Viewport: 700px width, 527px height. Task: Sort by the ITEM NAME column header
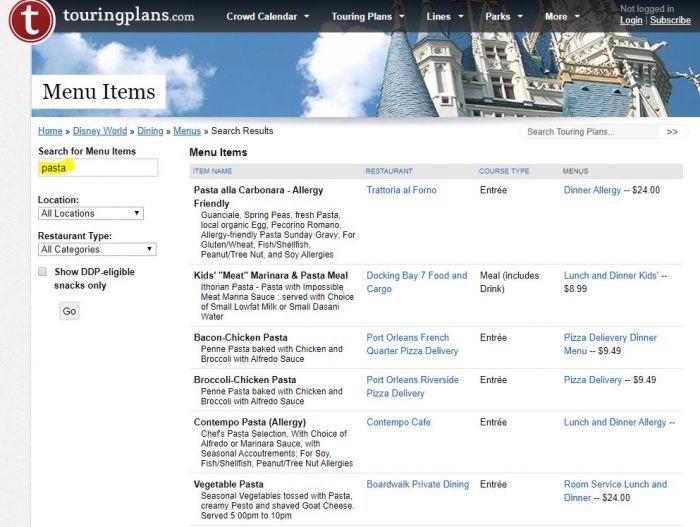click(x=212, y=171)
